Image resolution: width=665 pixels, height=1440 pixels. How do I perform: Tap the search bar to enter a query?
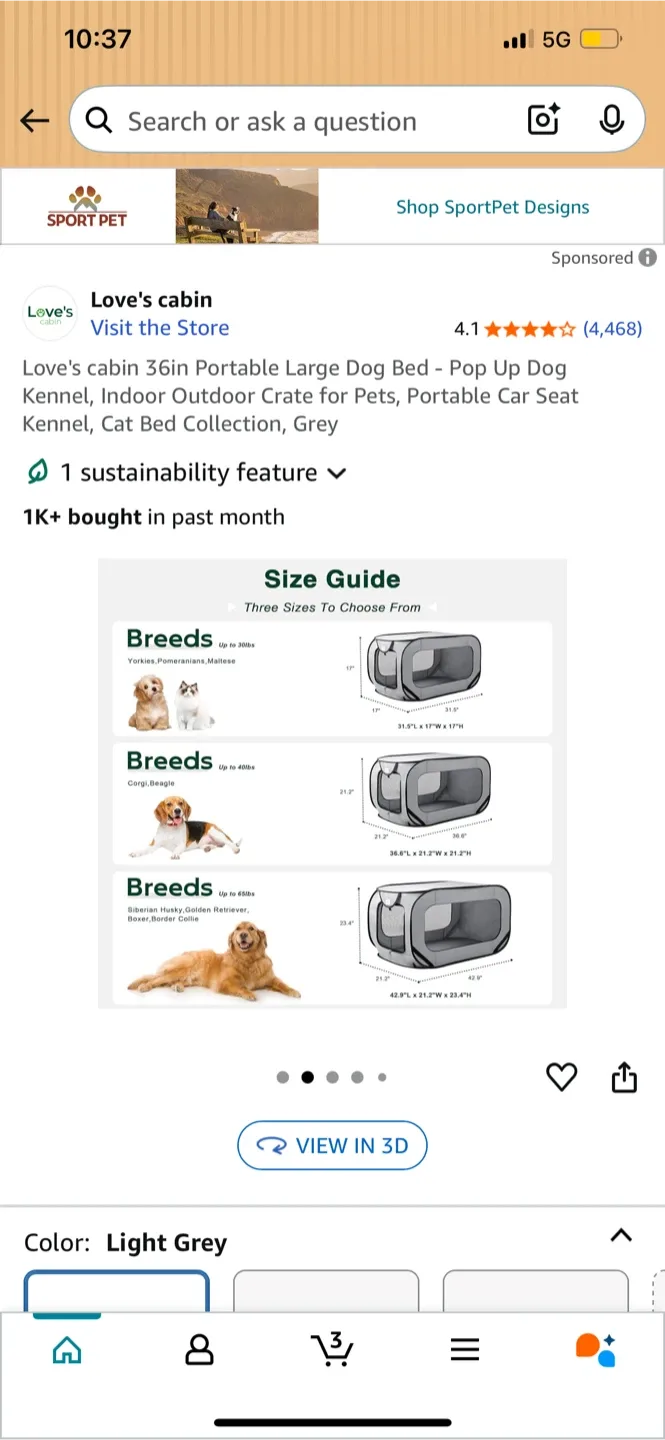[270, 120]
